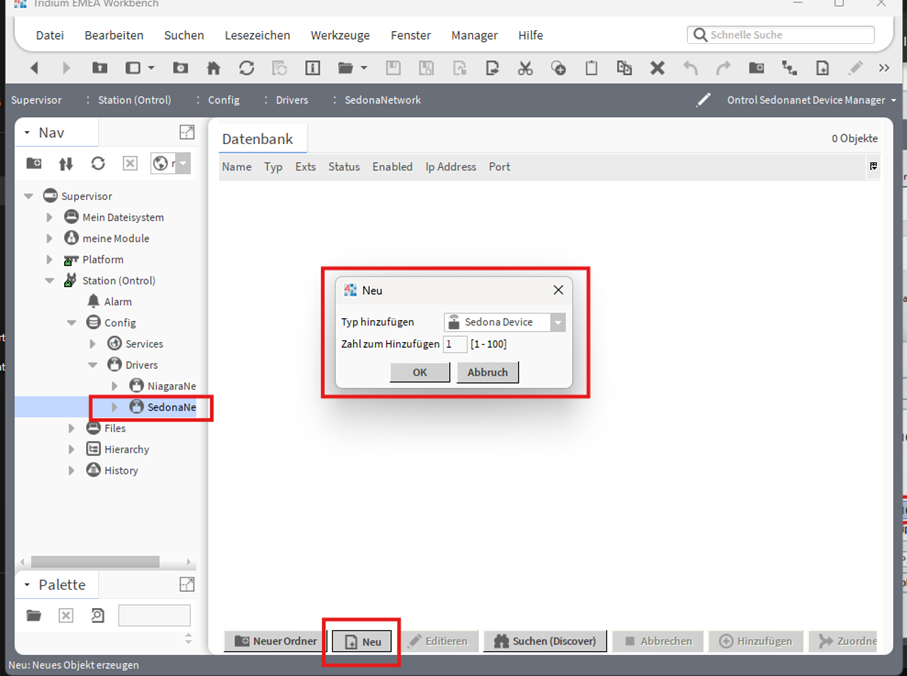Image resolution: width=907 pixels, height=676 pixels.
Task: Click the Schnelle Suche search box
Action: pos(781,35)
